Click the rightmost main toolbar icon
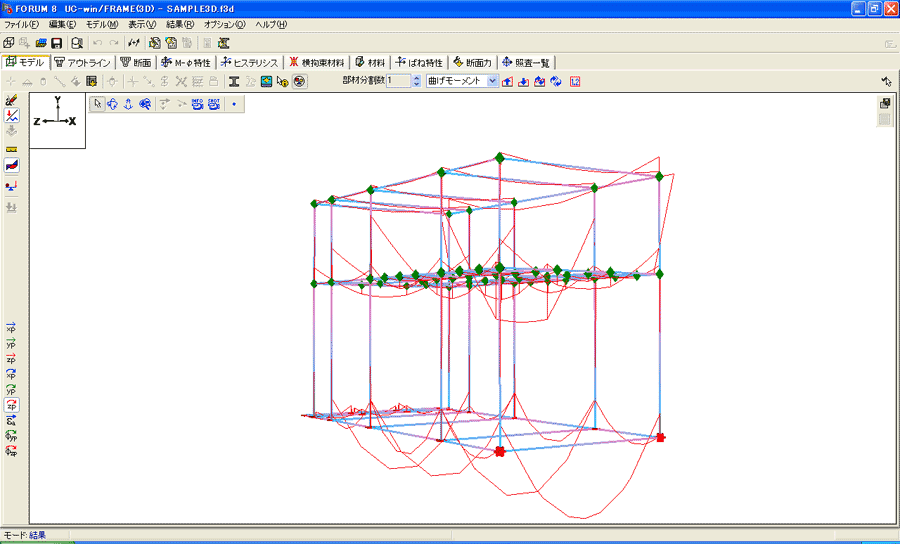This screenshot has width=900, height=544. (x=223, y=43)
